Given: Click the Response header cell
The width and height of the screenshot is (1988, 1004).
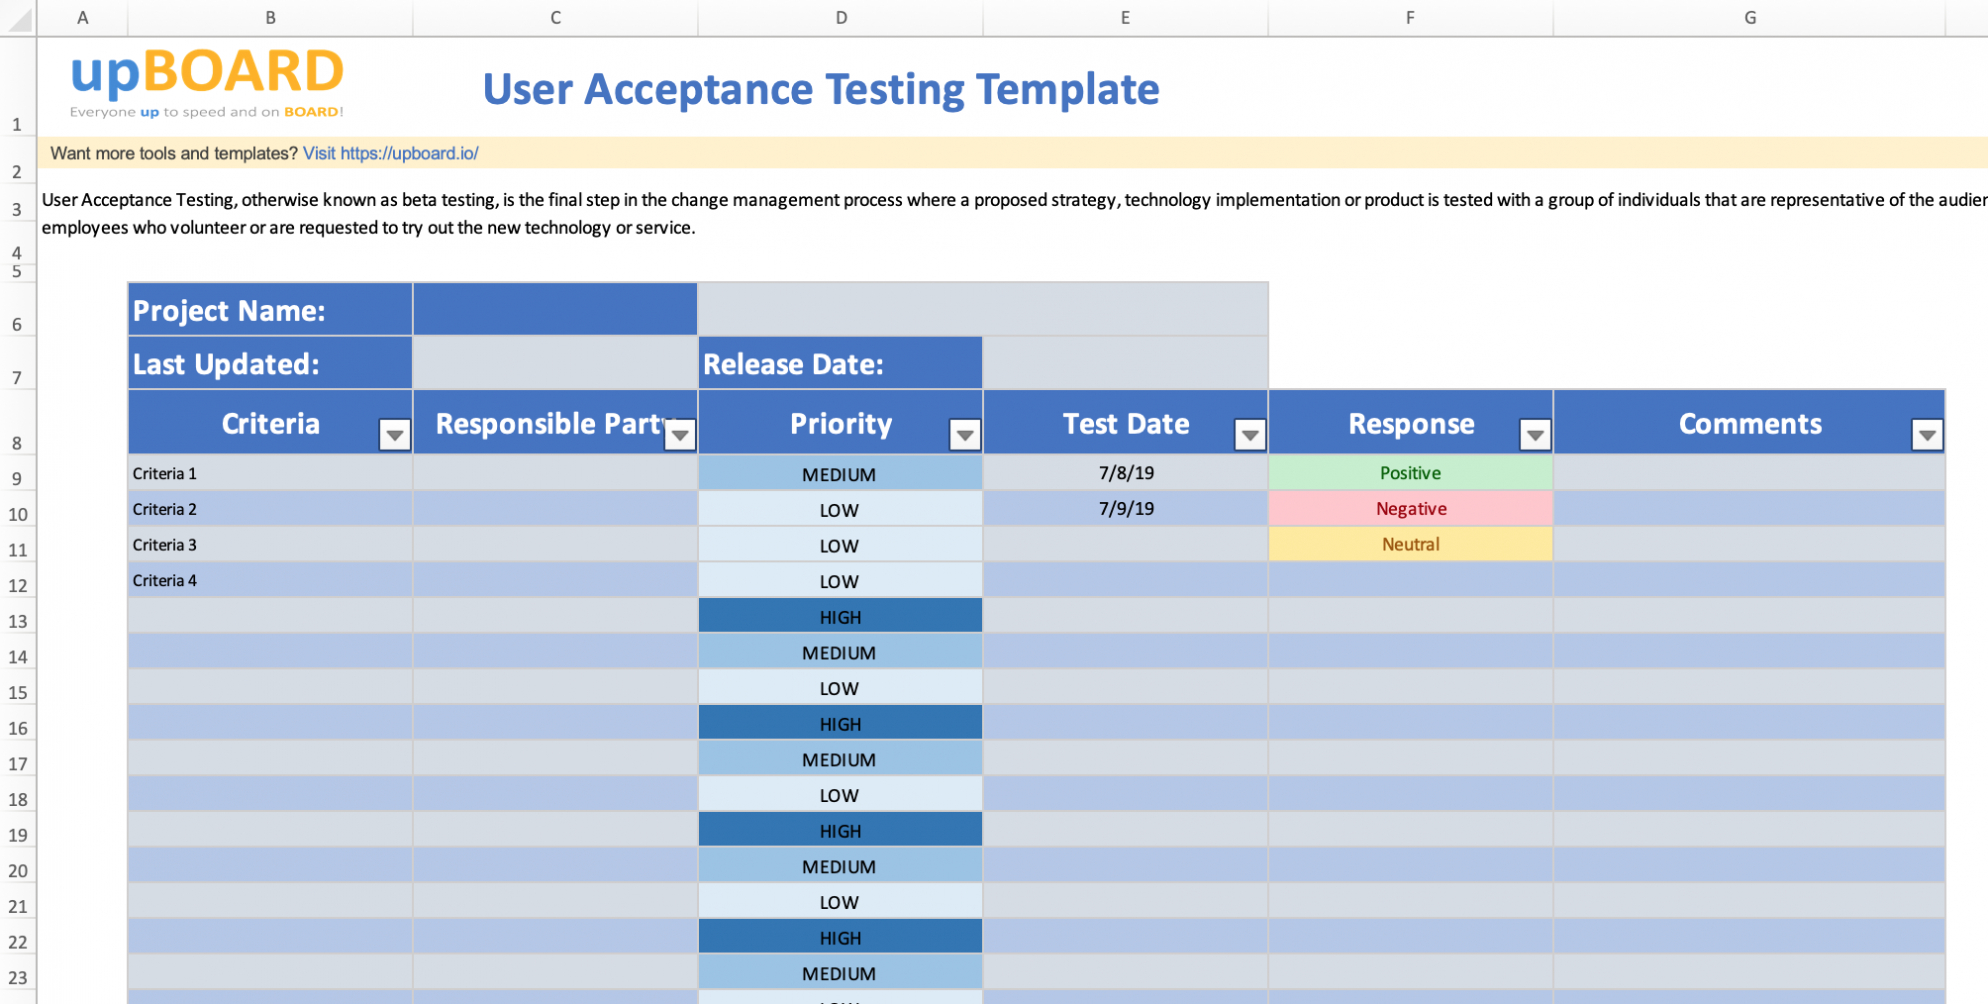Looking at the screenshot, I should click(x=1410, y=423).
